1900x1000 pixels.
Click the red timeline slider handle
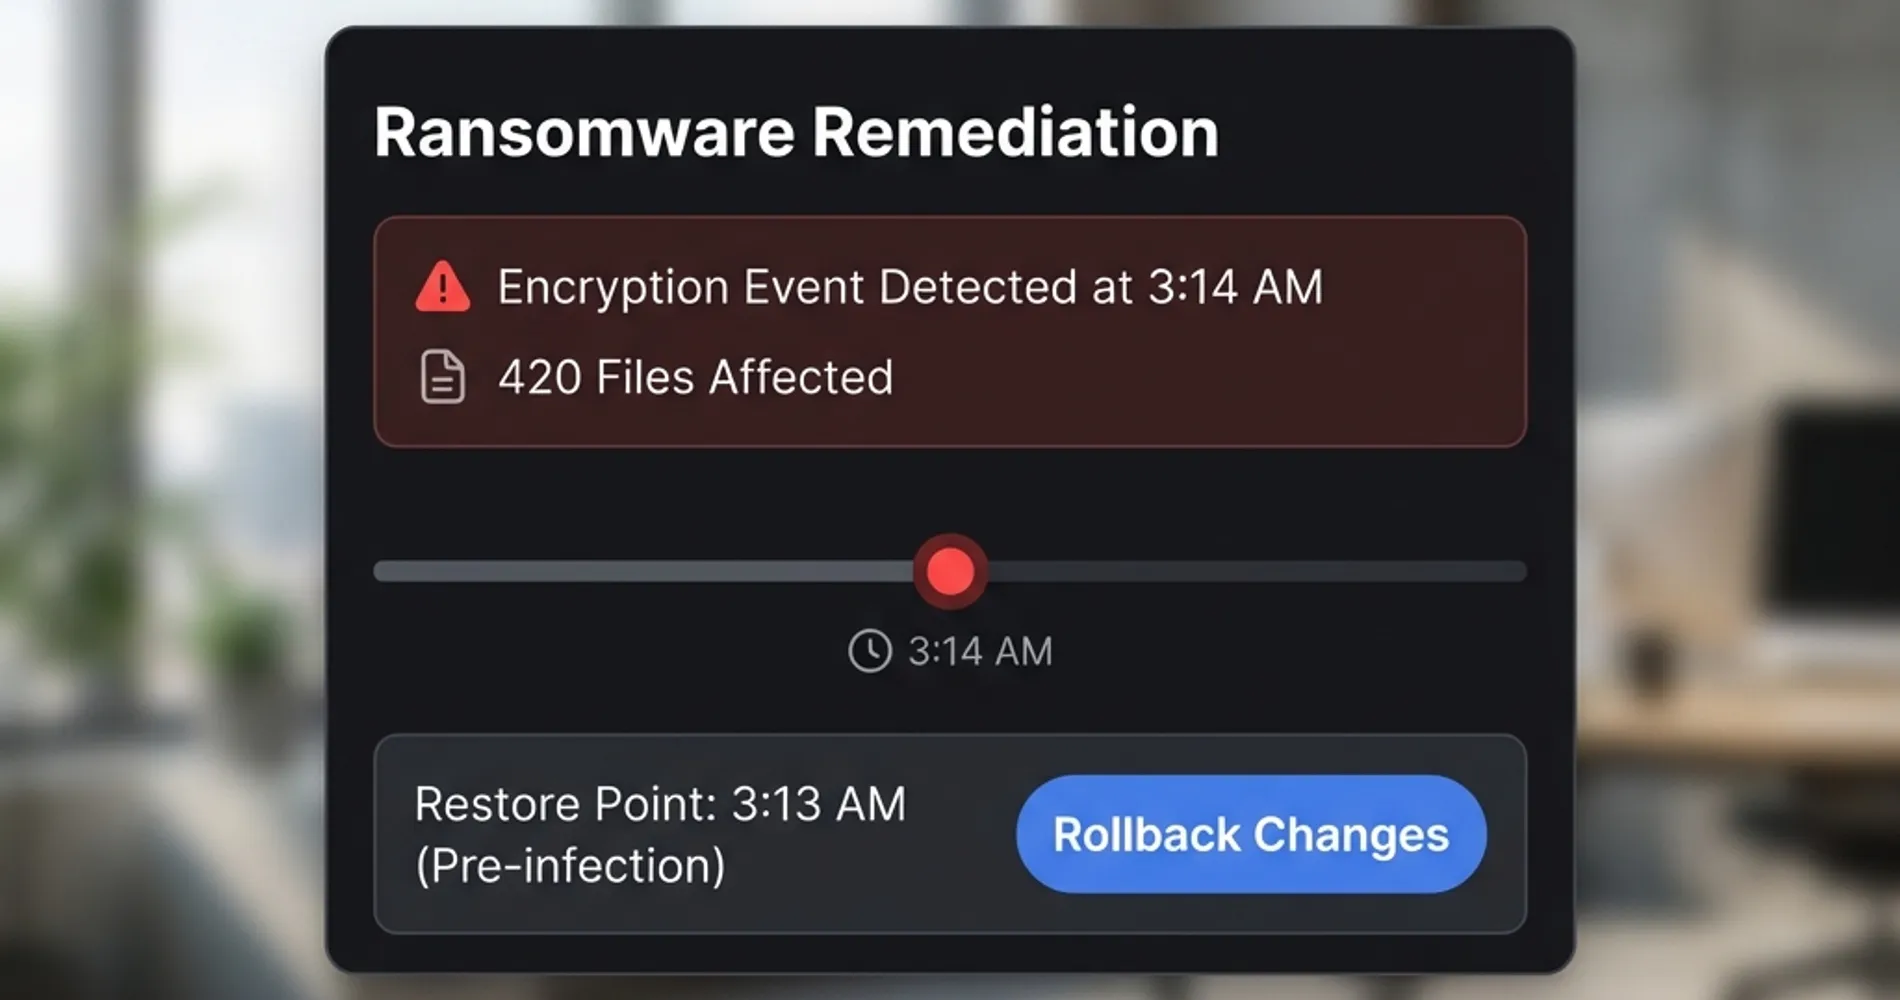tap(950, 571)
